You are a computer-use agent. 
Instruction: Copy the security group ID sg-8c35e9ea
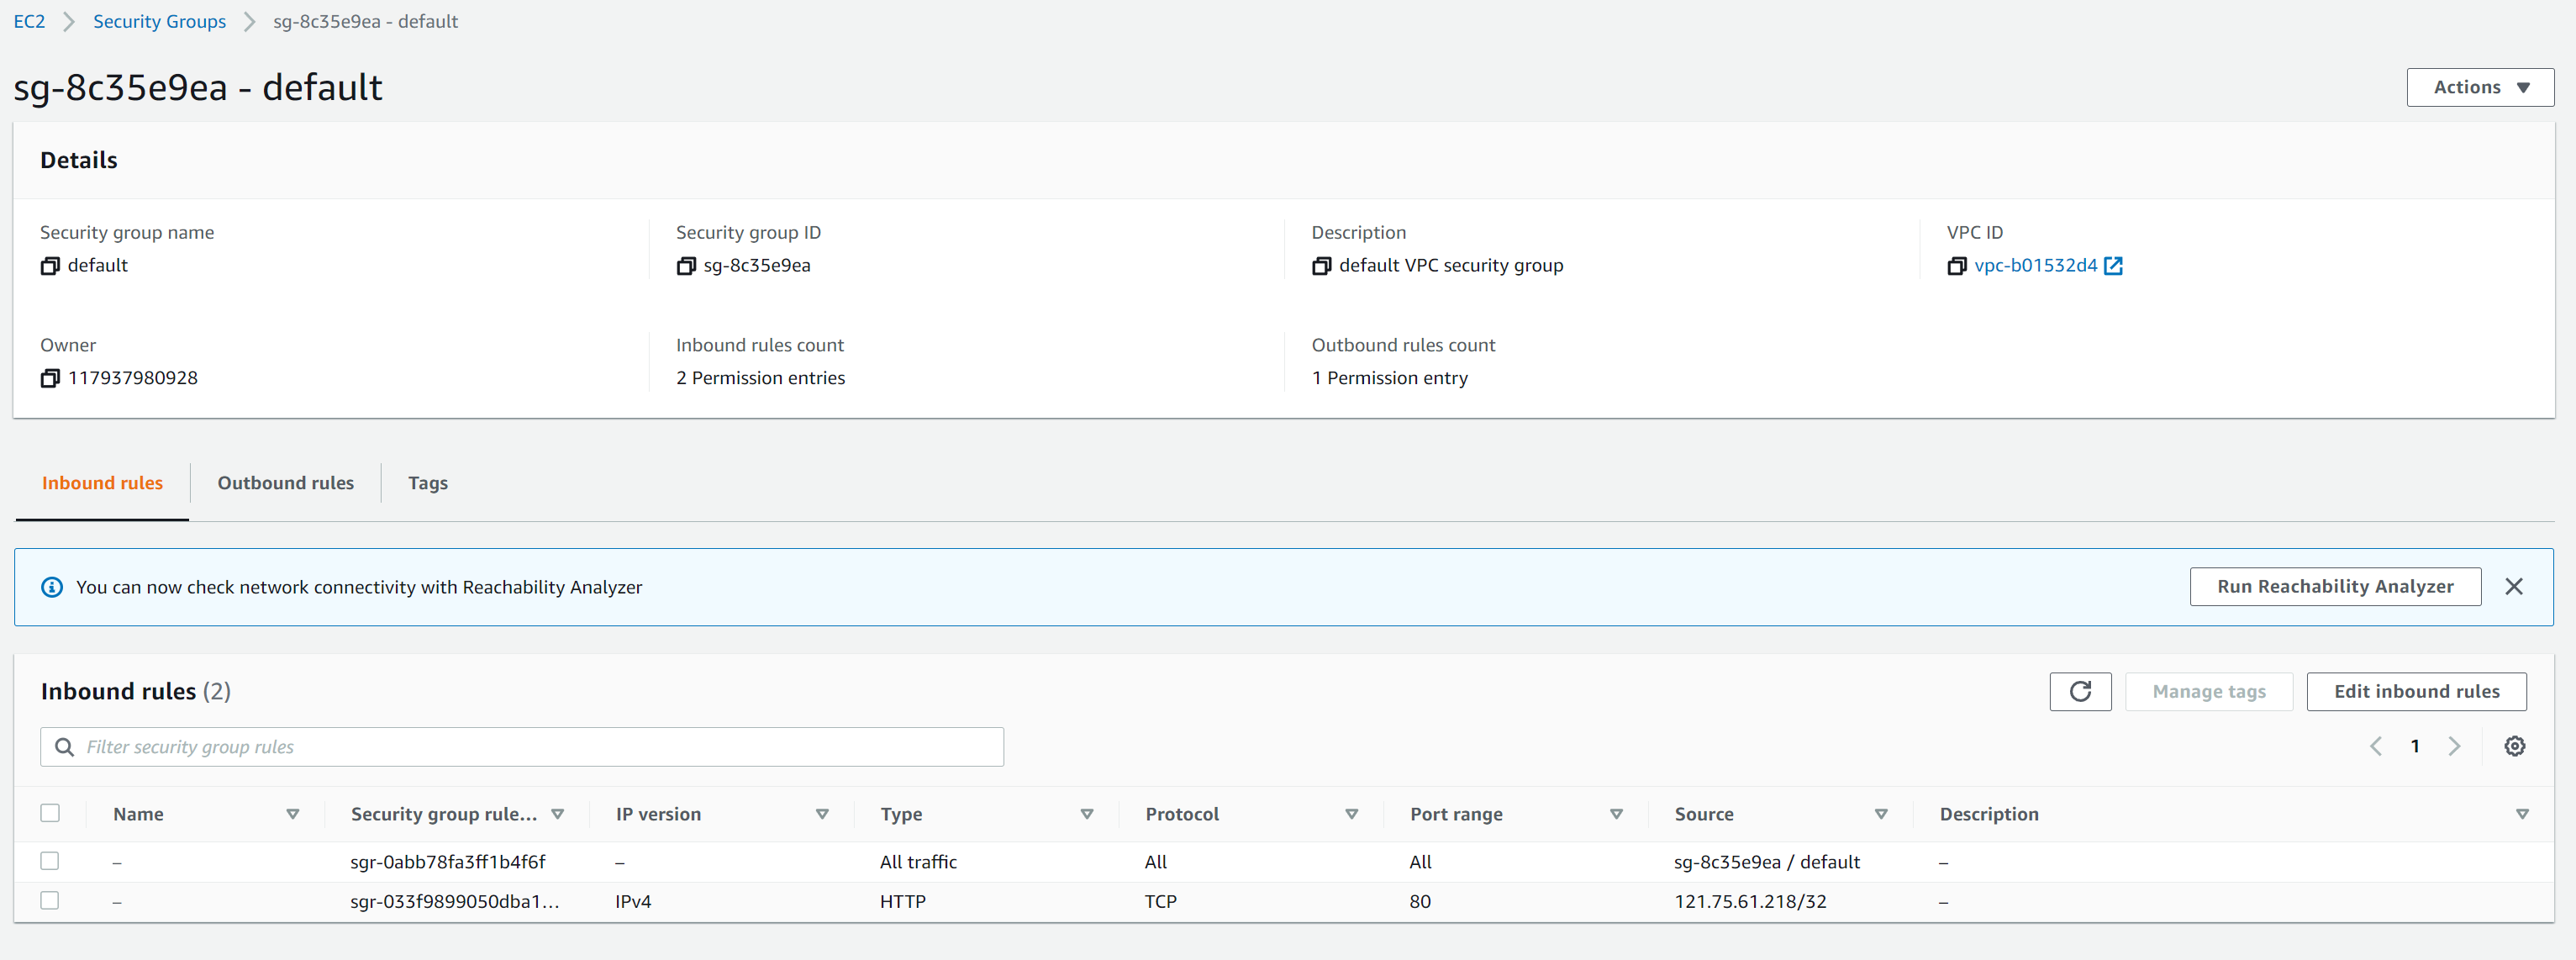tap(686, 266)
